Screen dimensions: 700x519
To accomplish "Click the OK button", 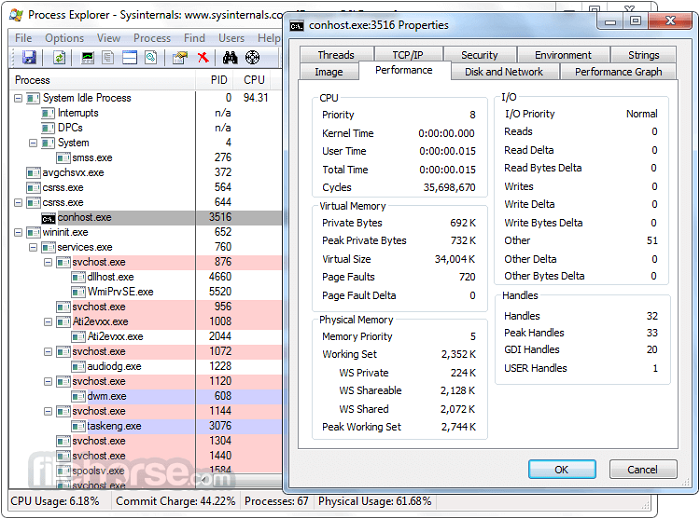I will (x=561, y=469).
